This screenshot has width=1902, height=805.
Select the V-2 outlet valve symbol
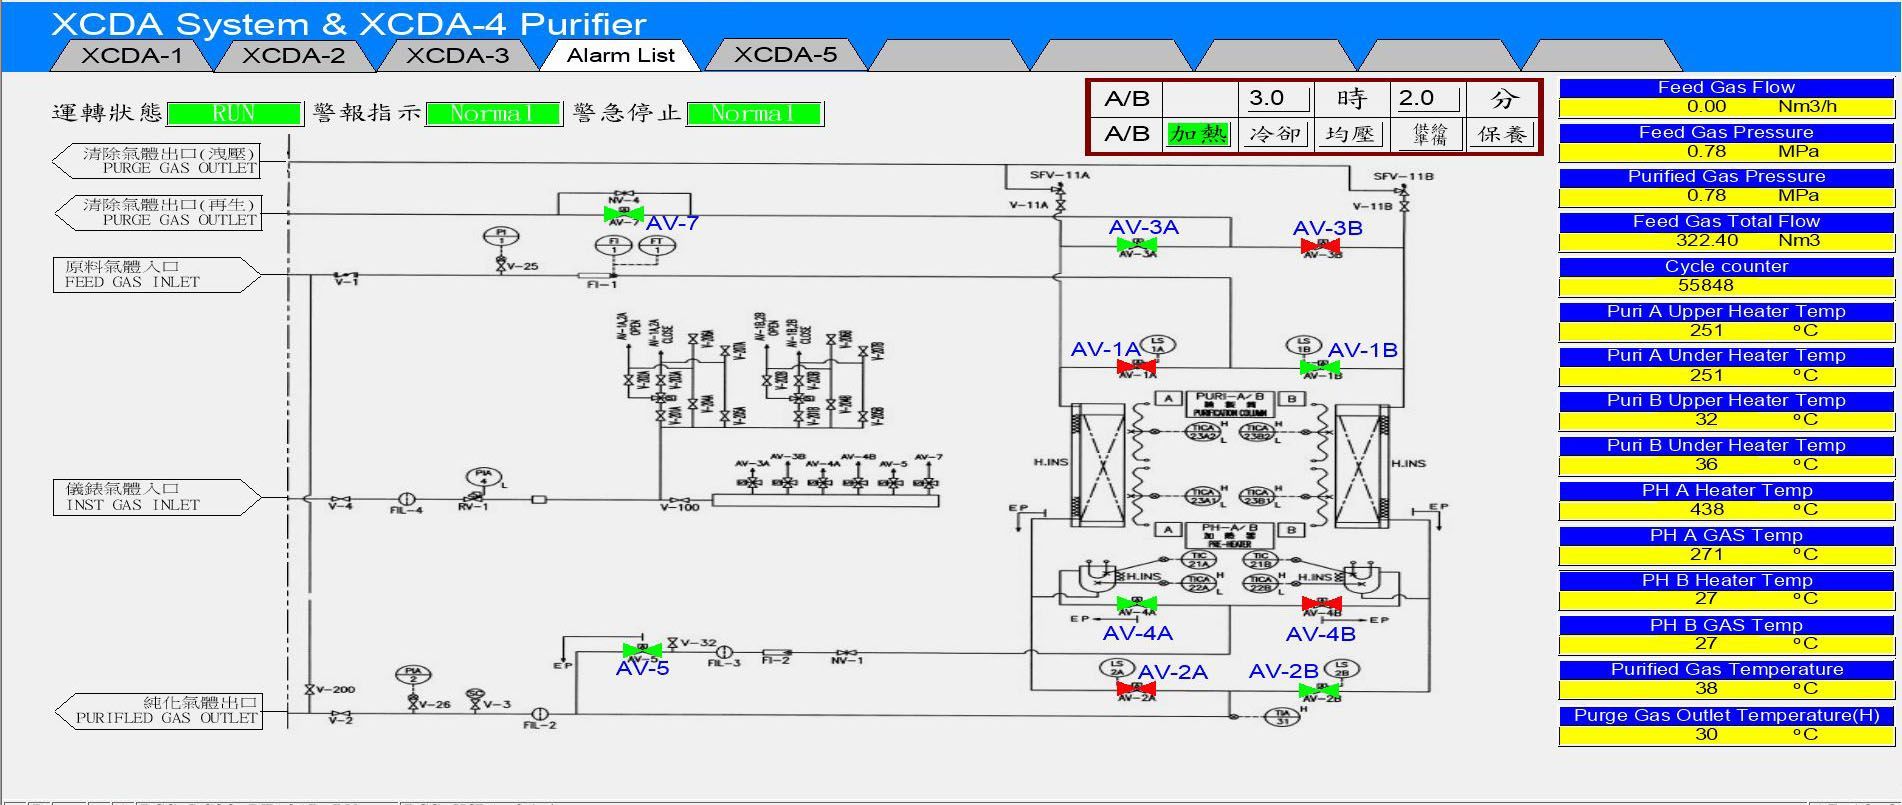click(x=341, y=714)
